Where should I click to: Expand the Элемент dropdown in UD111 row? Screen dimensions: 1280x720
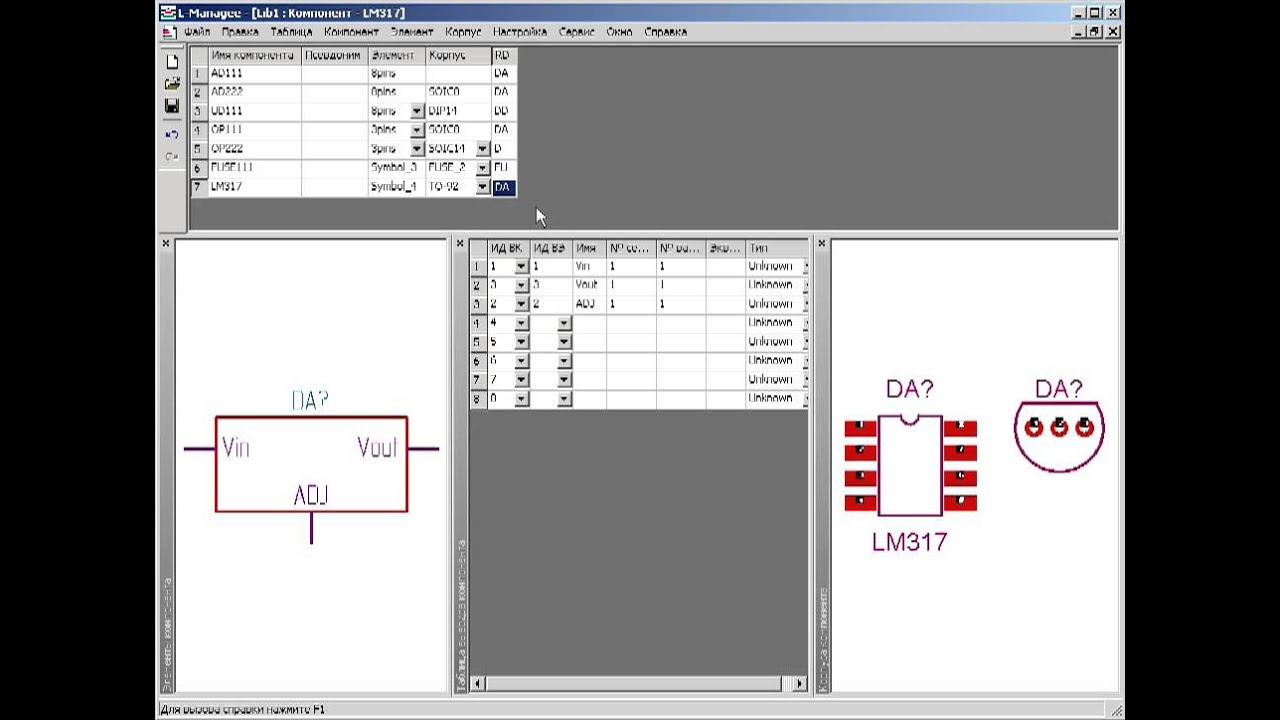click(x=417, y=111)
